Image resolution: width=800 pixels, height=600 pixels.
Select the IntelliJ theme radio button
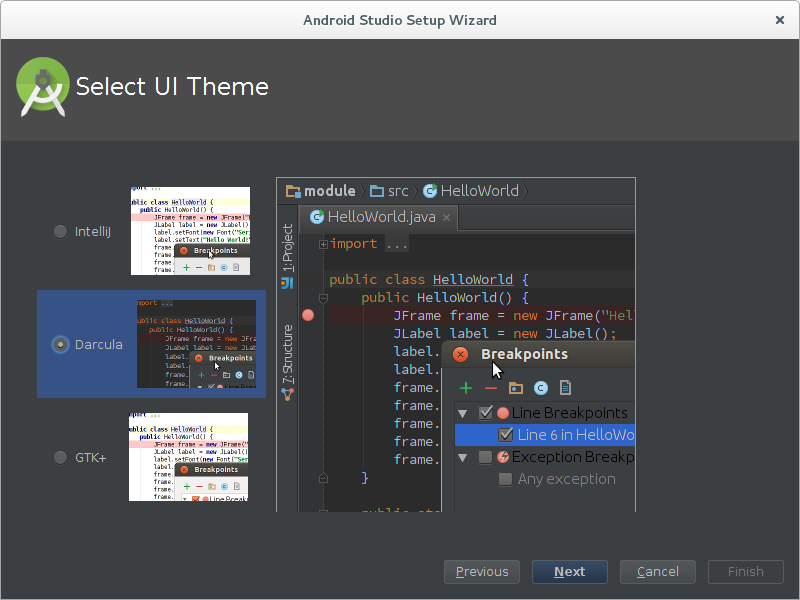[x=60, y=232]
